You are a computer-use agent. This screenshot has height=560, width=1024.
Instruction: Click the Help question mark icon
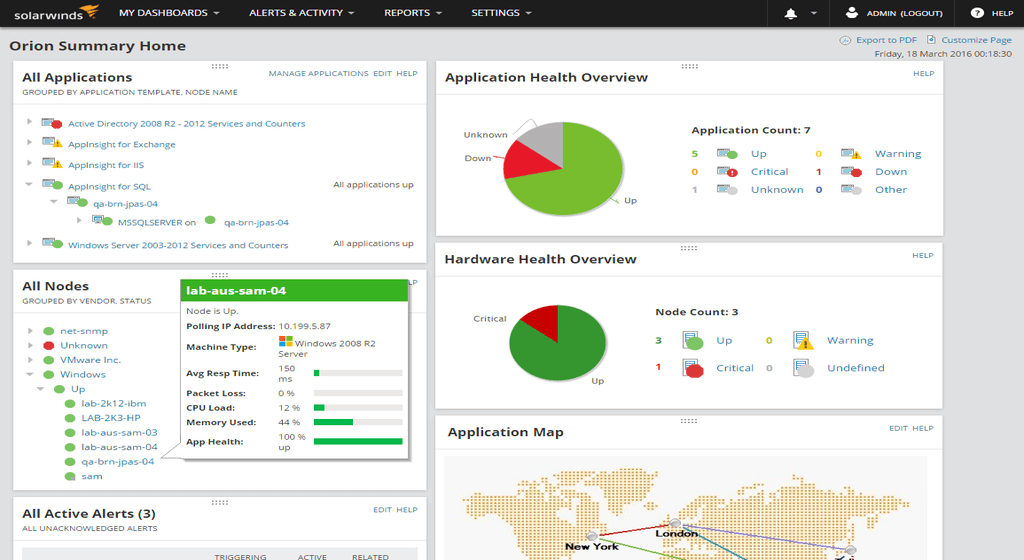pos(977,12)
